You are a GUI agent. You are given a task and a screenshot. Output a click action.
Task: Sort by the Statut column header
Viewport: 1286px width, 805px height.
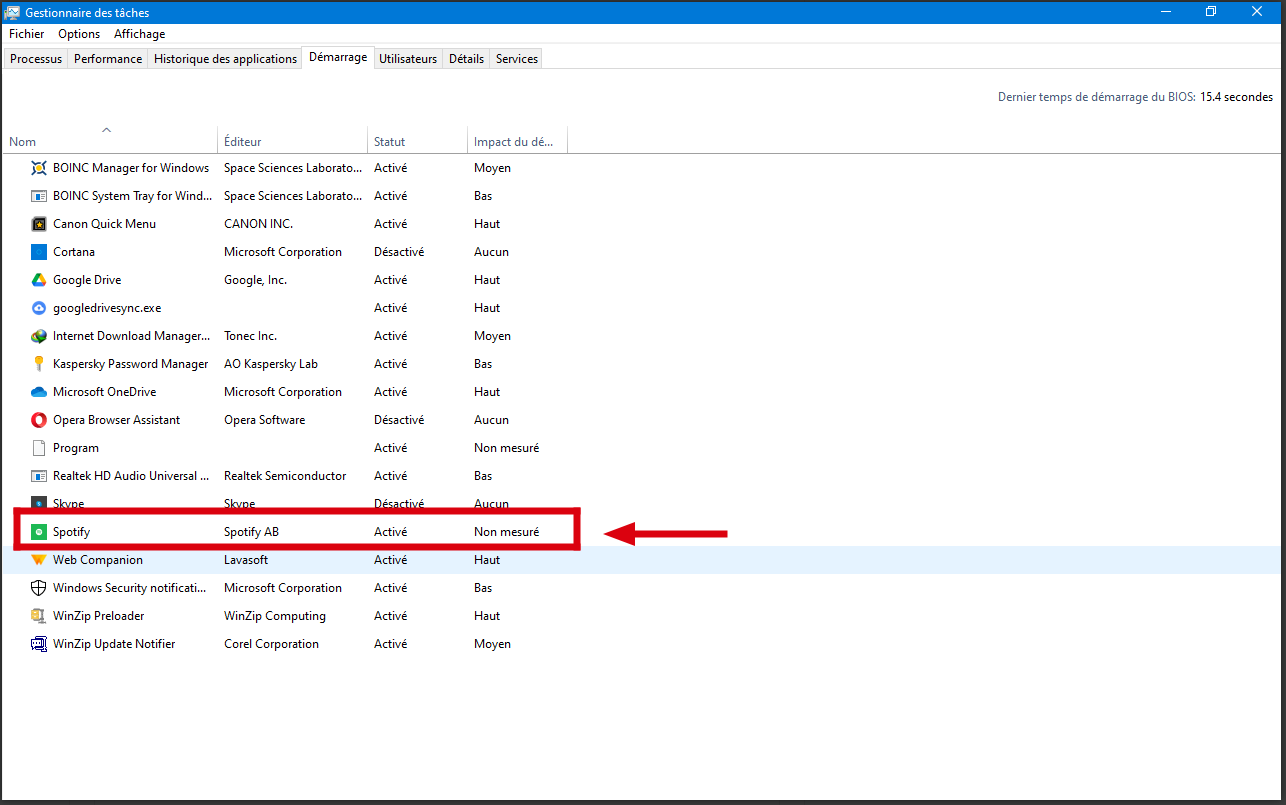pos(418,141)
